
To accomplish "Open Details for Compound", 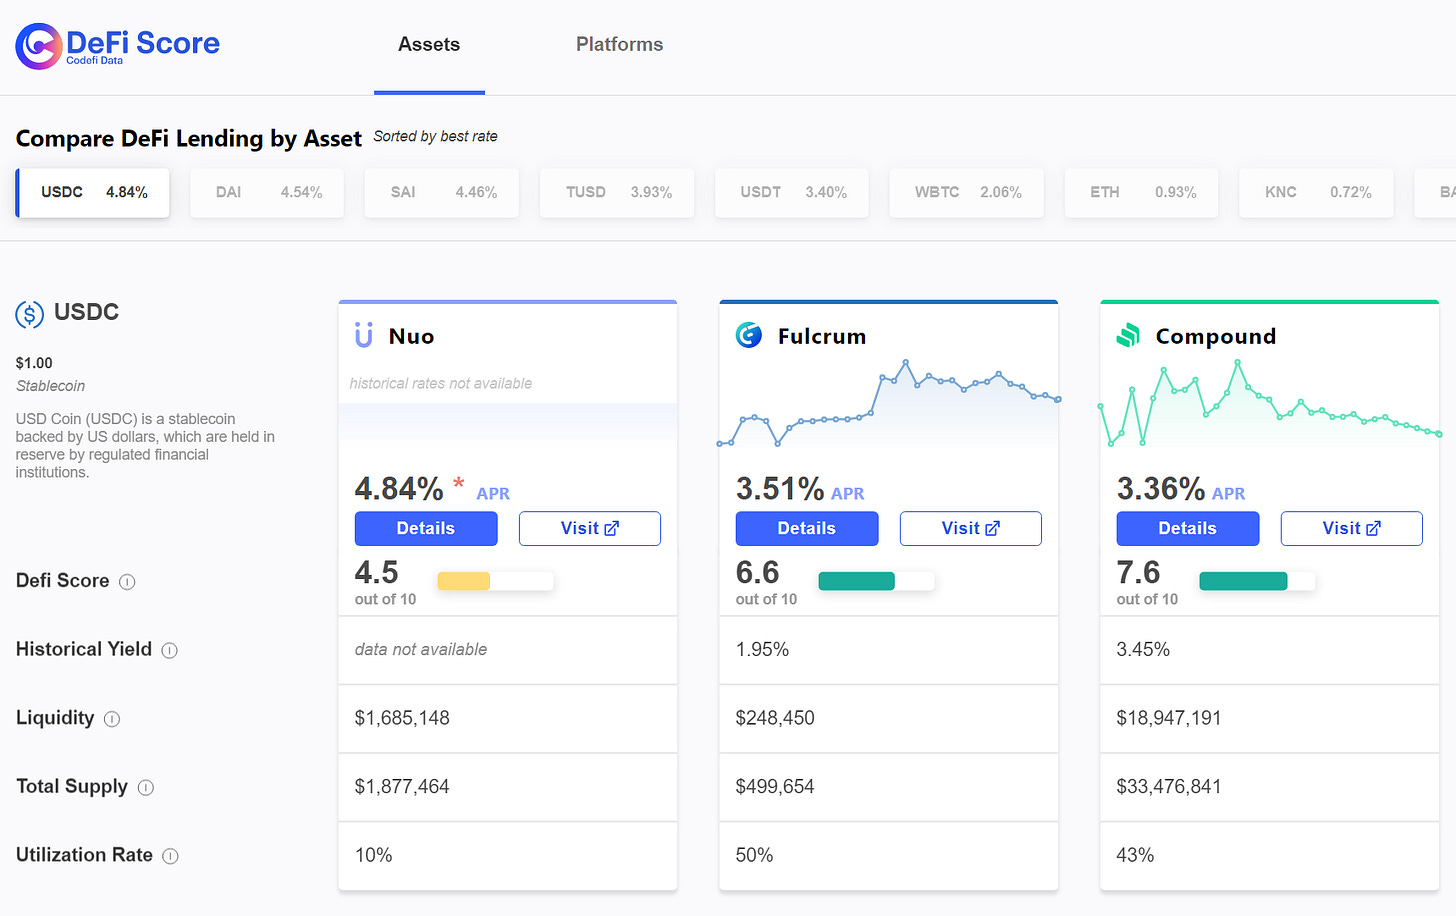I will (x=1188, y=528).
